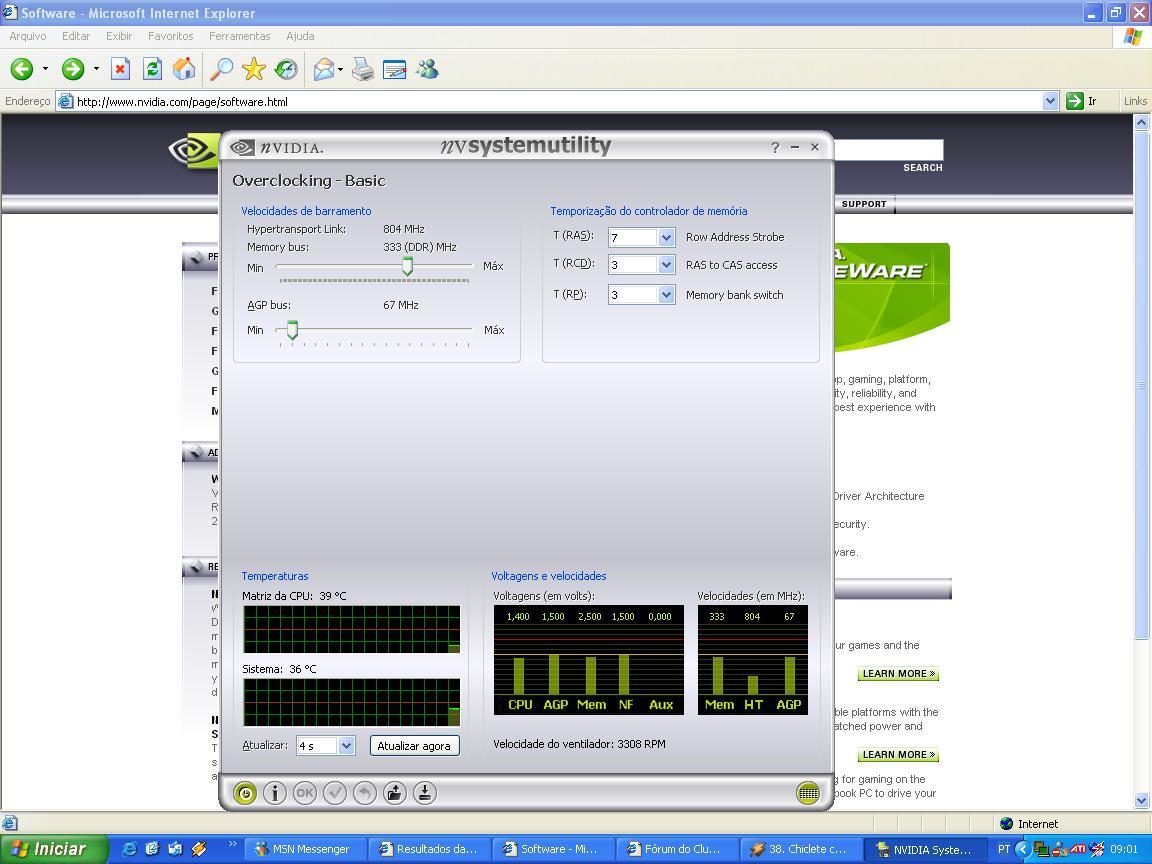This screenshot has height=864, width=1152.
Task: Click the Atualizar agora button
Action: 414,746
